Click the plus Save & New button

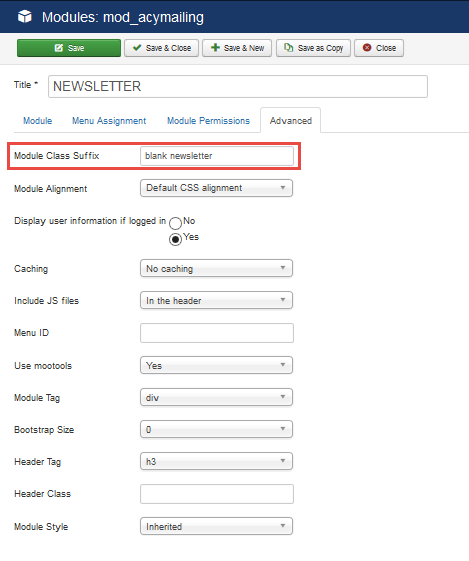coord(237,48)
